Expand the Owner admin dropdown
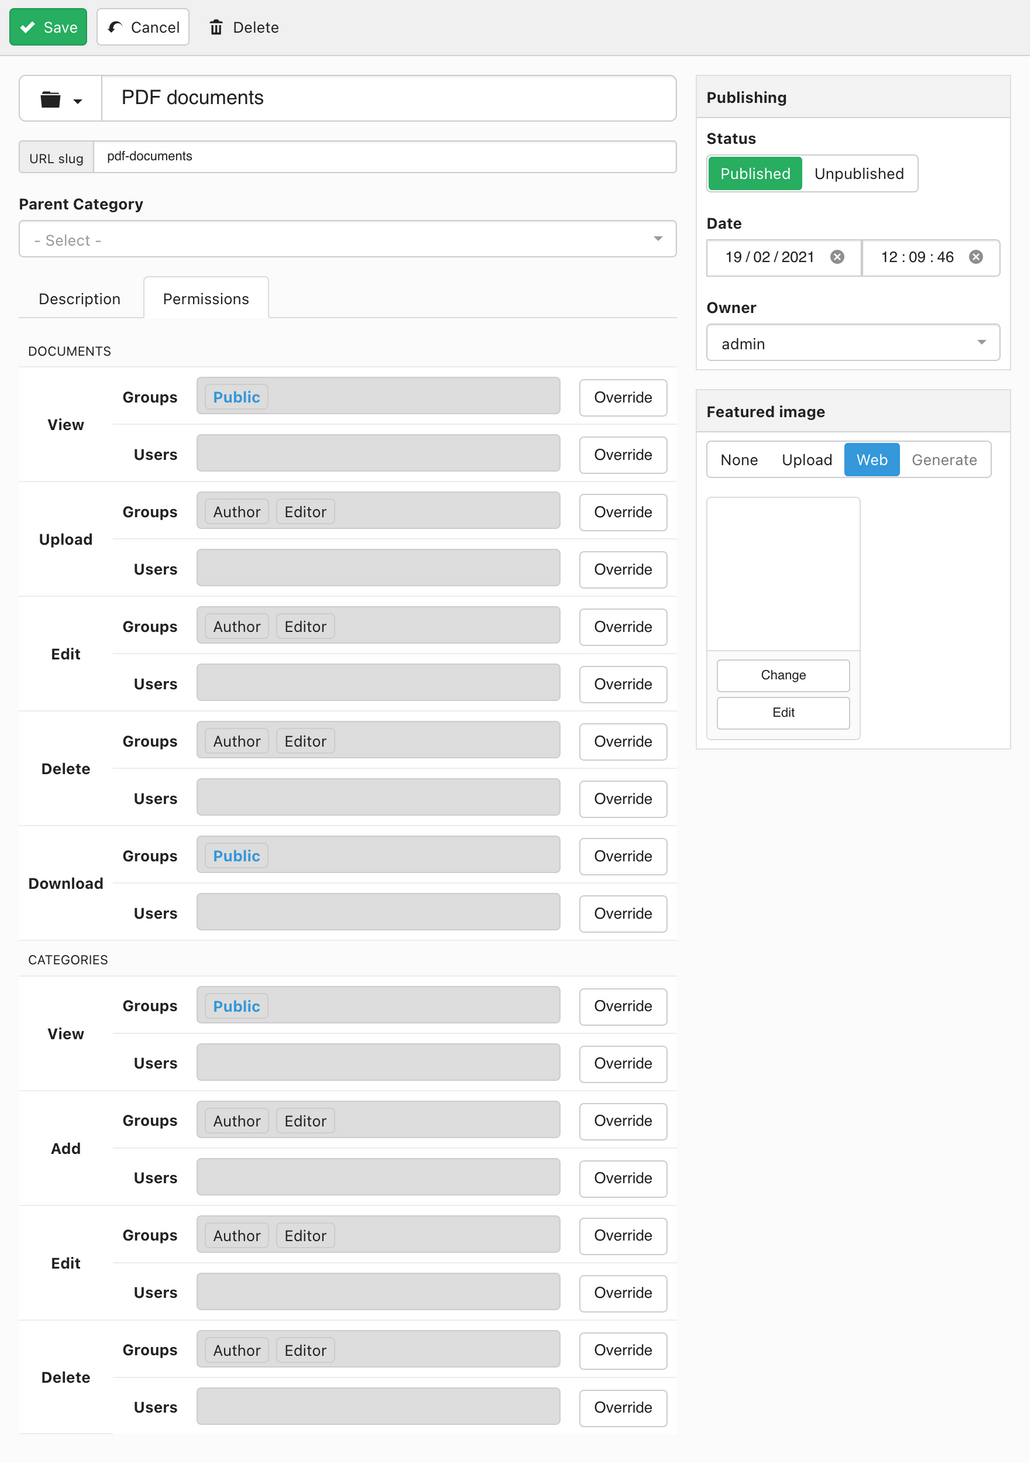The image size is (1030, 1463). (x=853, y=343)
